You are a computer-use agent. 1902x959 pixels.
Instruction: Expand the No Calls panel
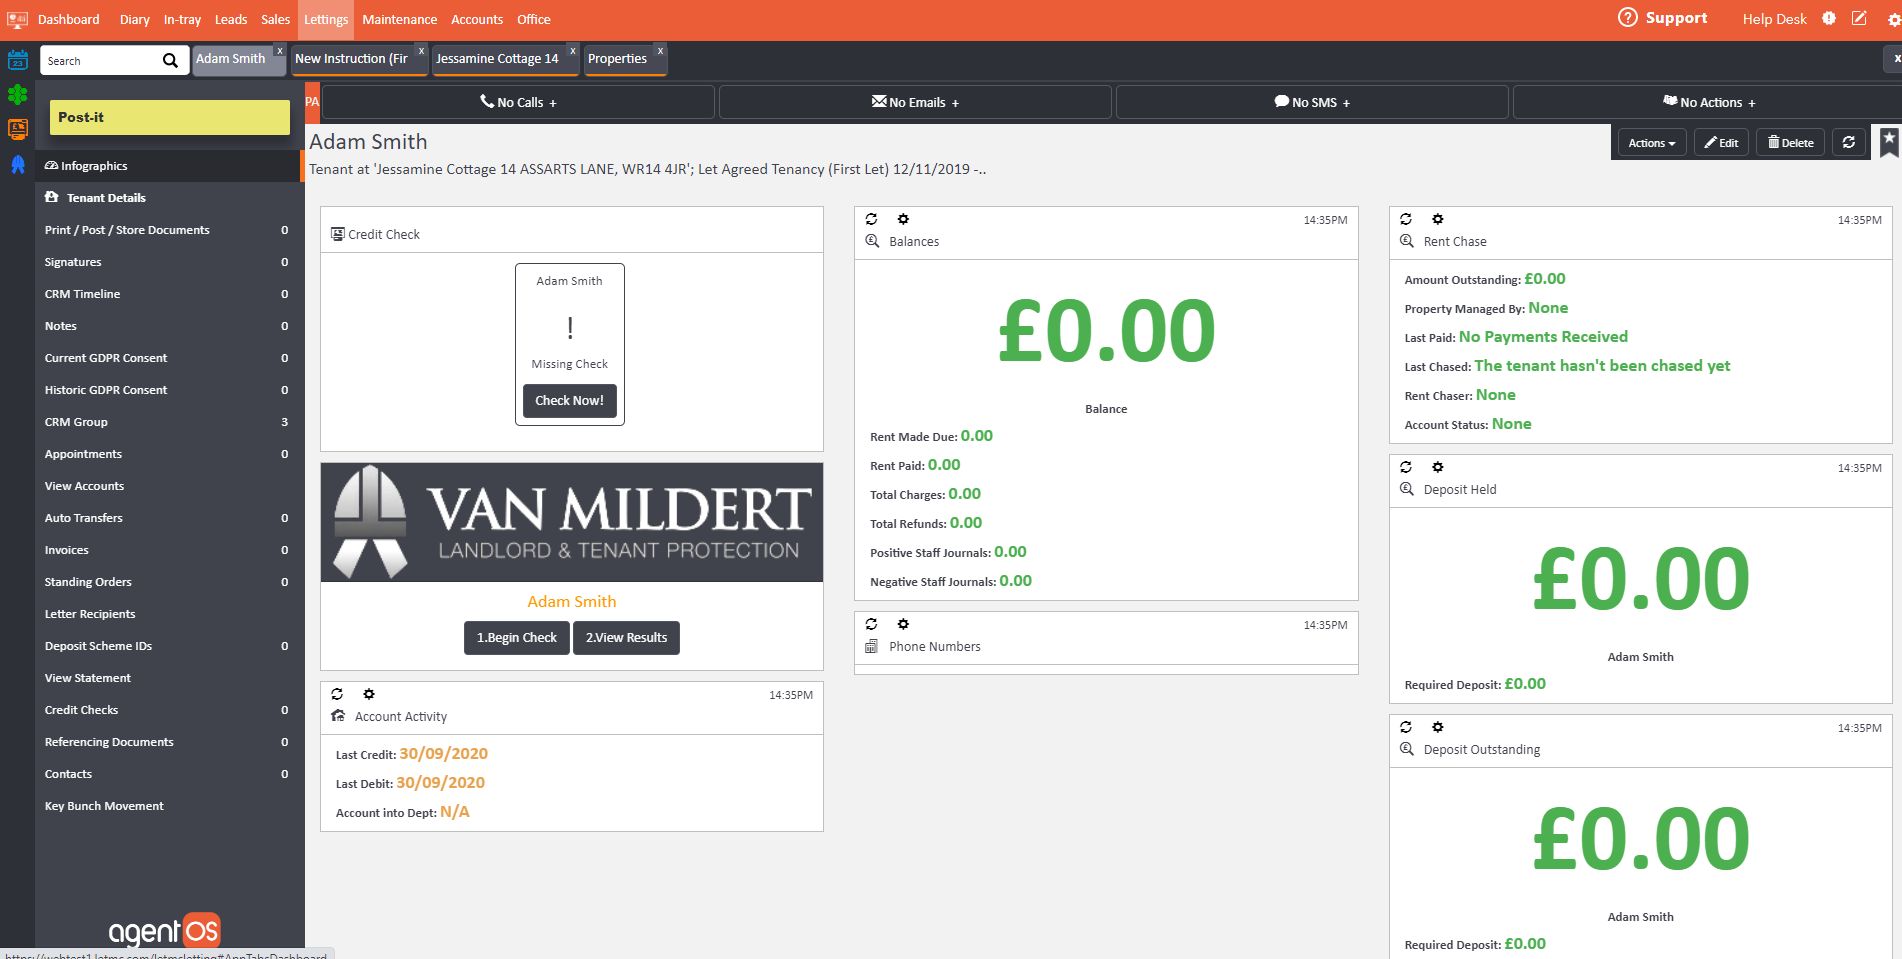pyautogui.click(x=518, y=102)
